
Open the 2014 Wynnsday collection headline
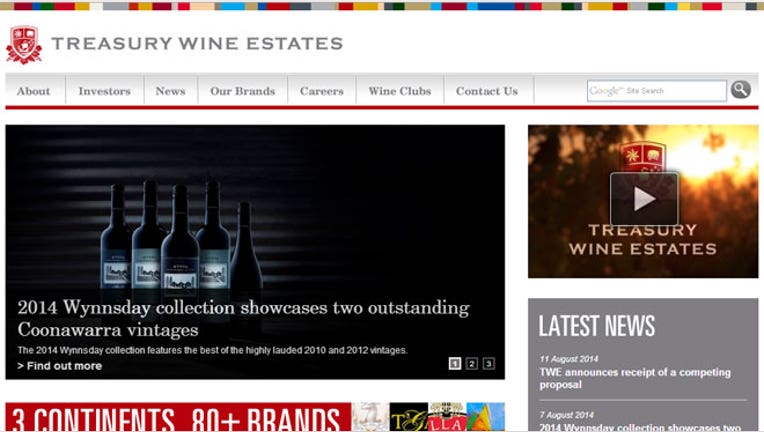pos(243,319)
